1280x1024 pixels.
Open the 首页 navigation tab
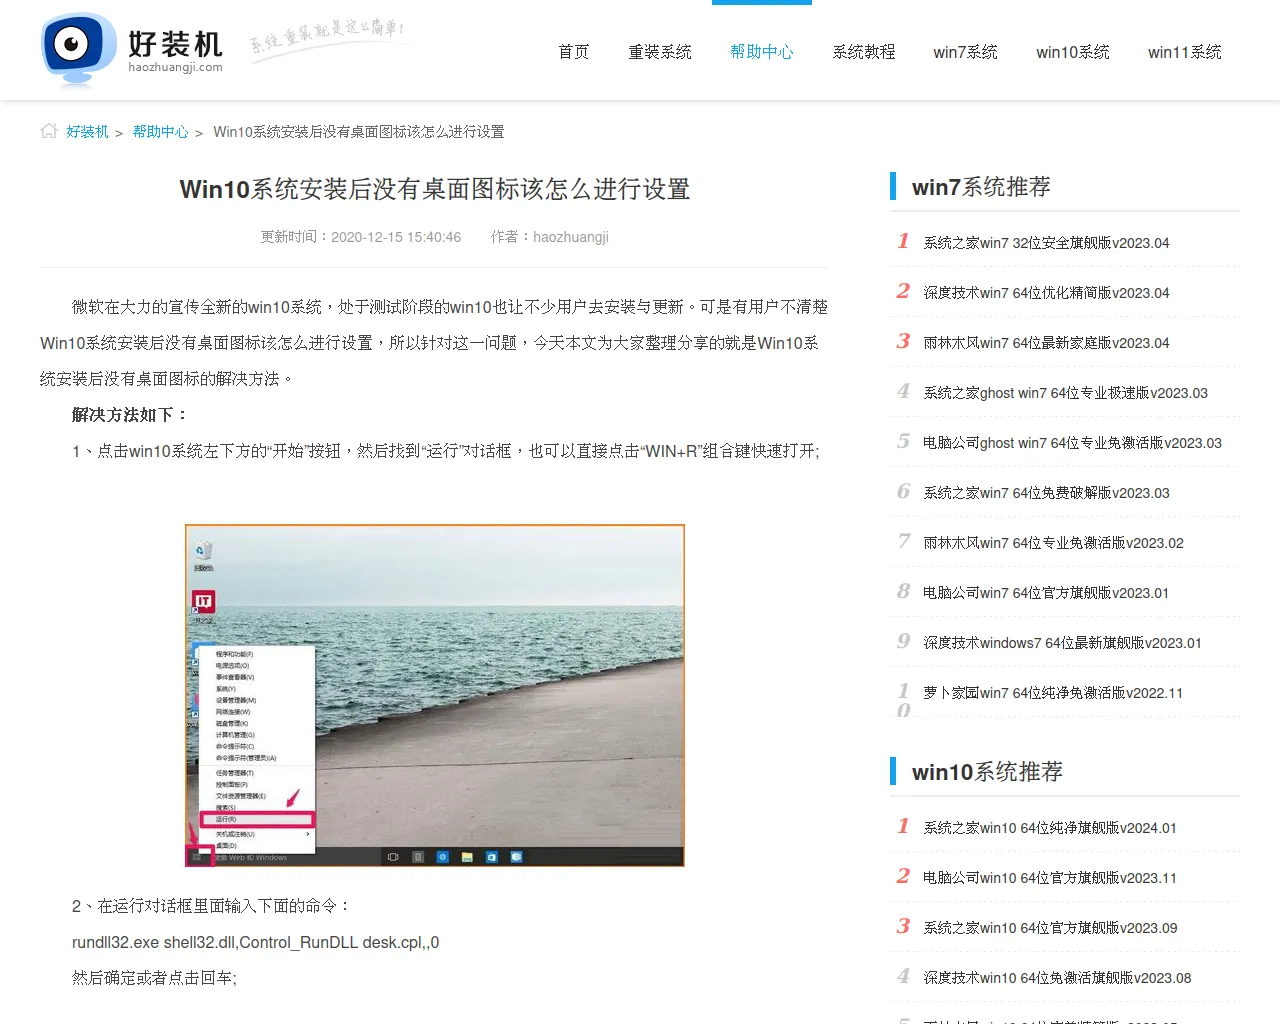573,52
